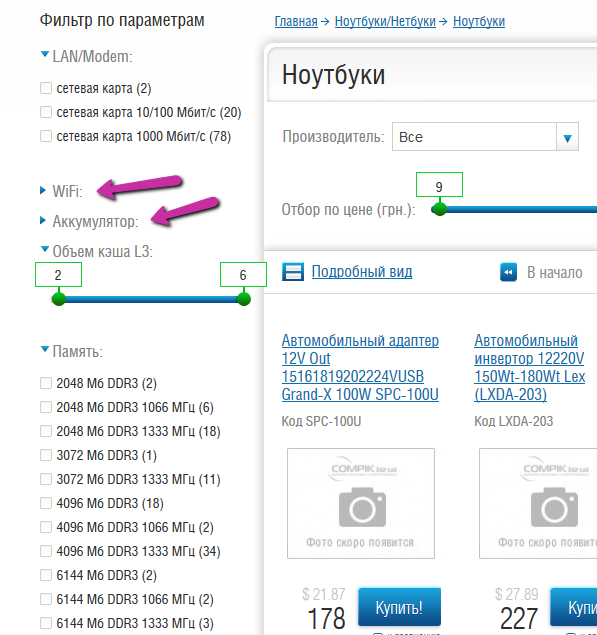Go to Главная breadcrumb link

[296, 21]
